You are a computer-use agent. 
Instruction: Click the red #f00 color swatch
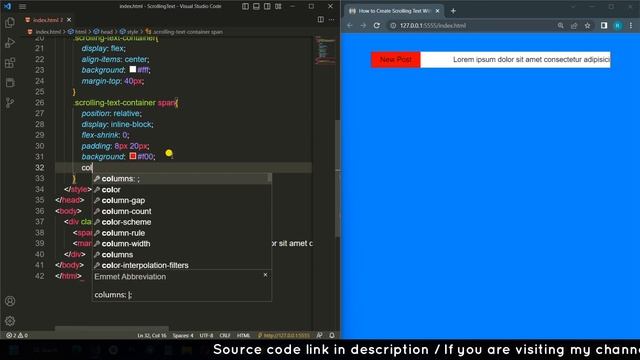[133, 156]
